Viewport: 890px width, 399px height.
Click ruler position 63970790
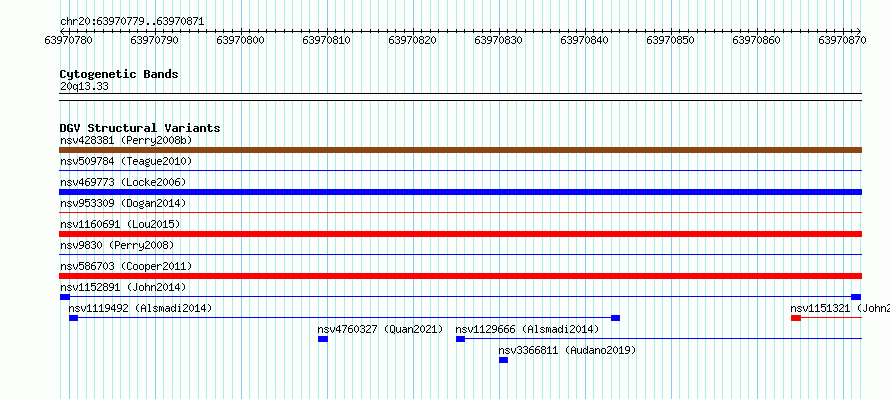[x=154, y=40]
